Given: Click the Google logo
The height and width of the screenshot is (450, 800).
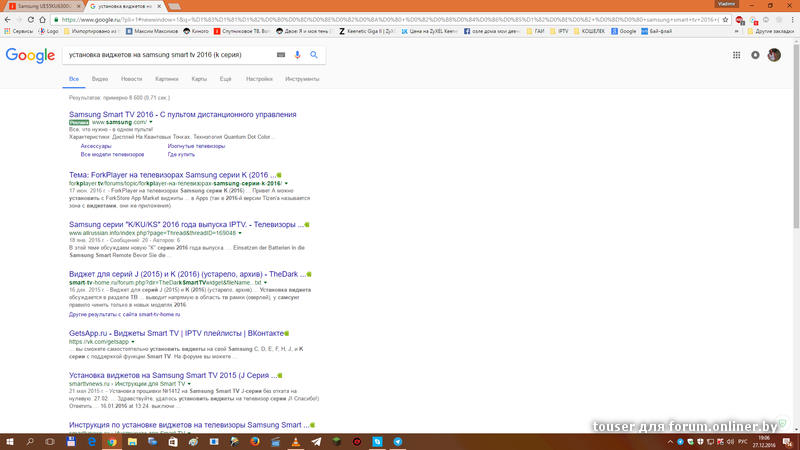Looking at the screenshot, I should (30, 55).
